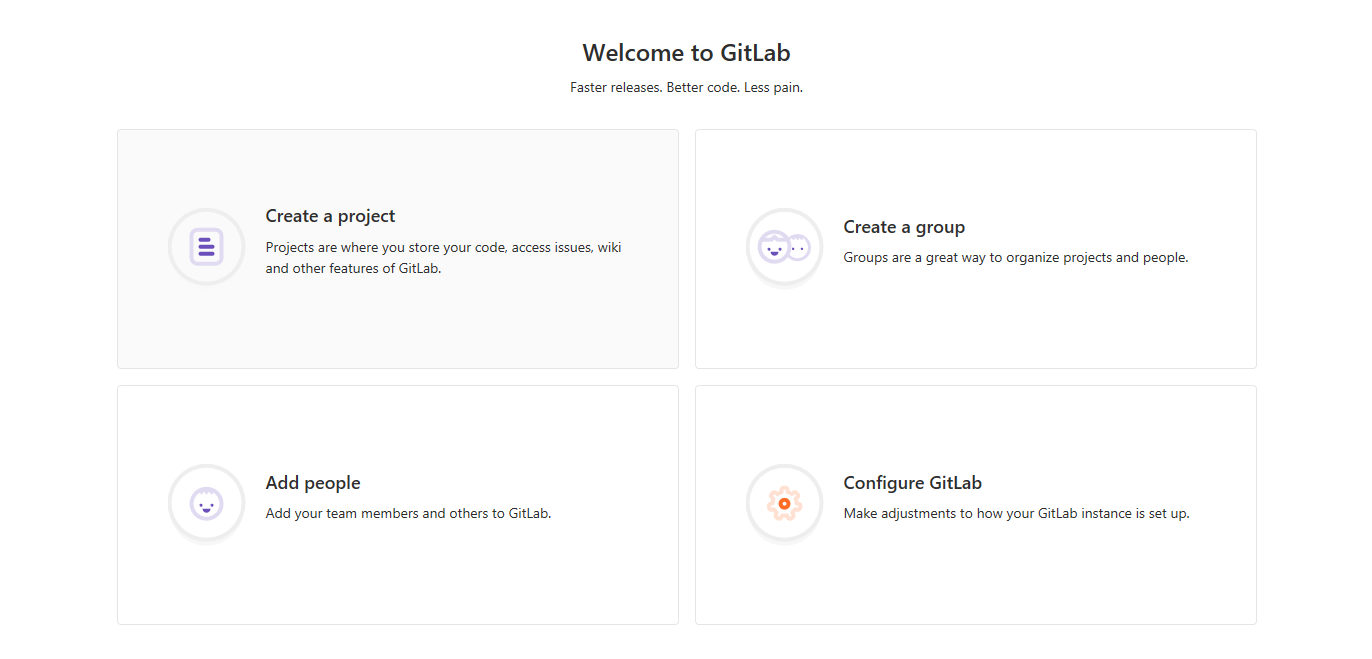This screenshot has height=659, width=1372.
Task: Click the text about organizing projects and people
Action: 1015,257
